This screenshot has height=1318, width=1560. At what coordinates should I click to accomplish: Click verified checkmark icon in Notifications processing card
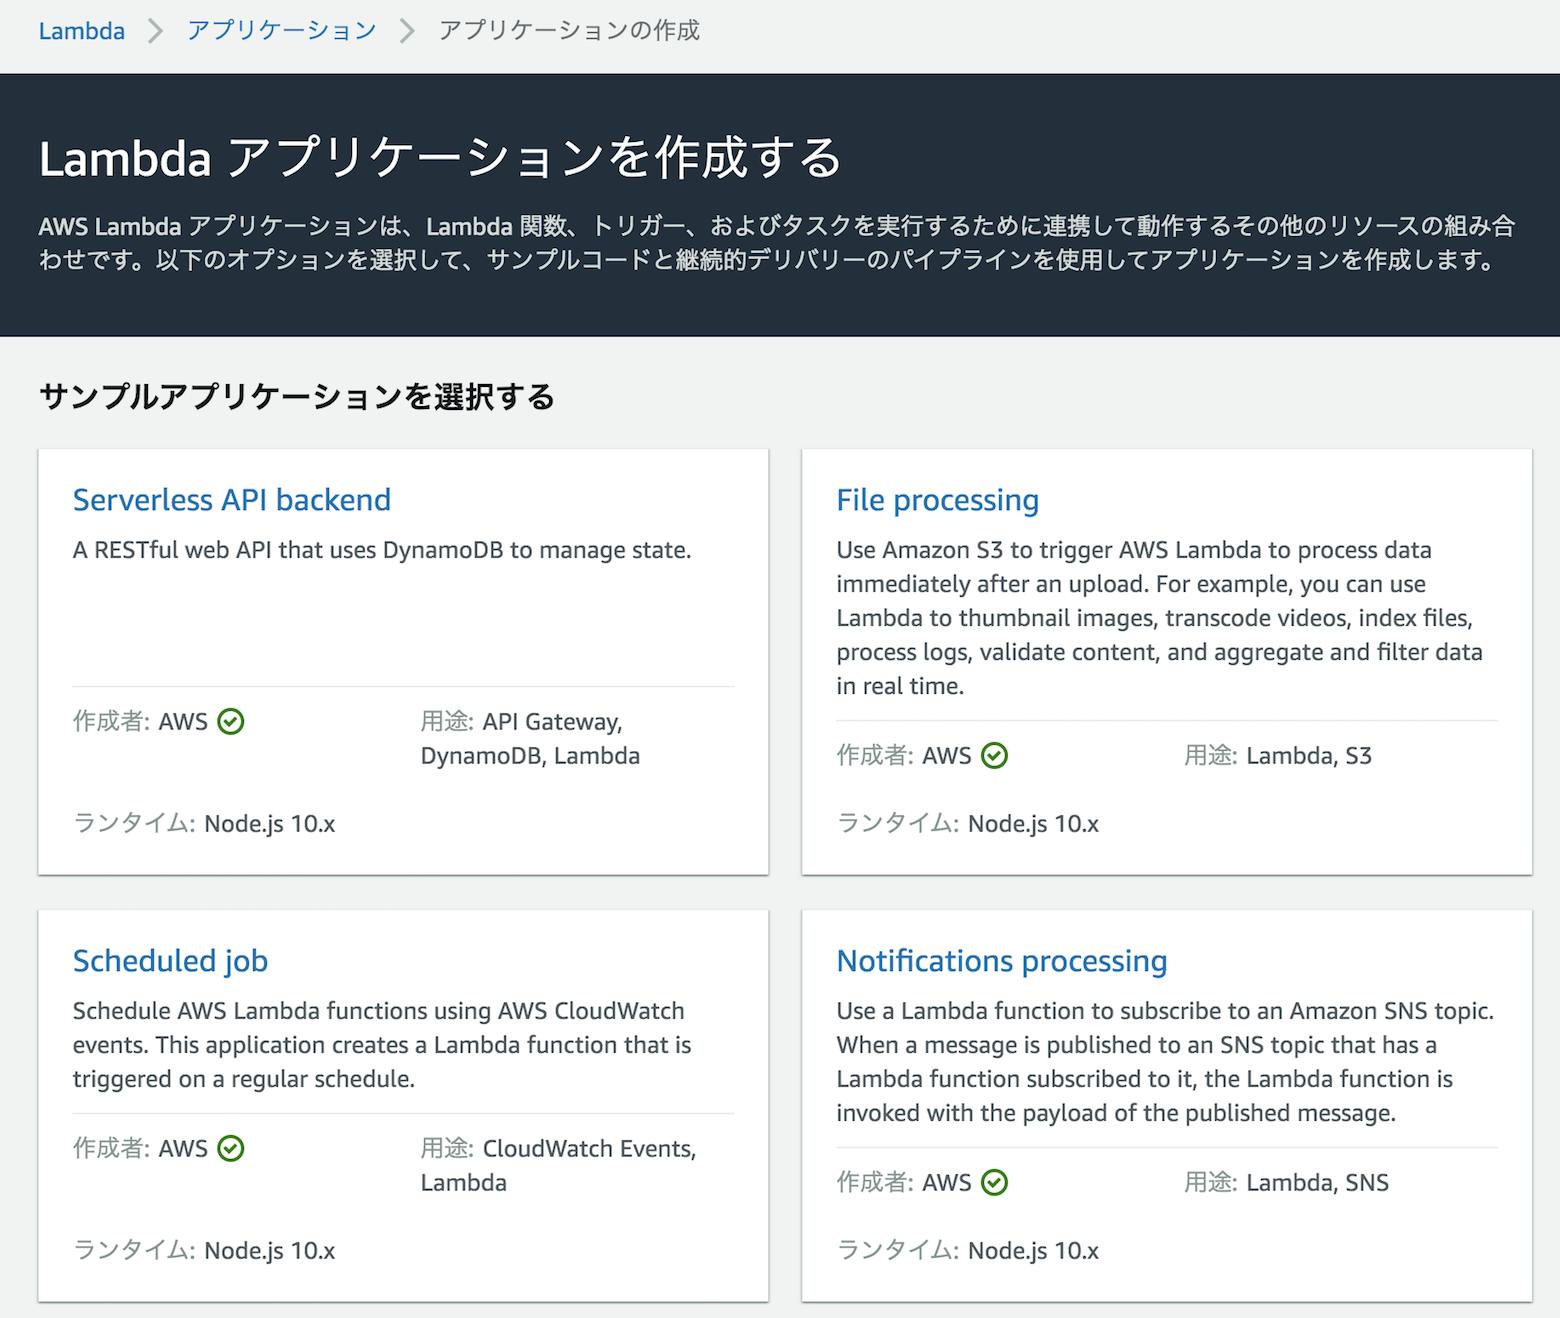[994, 1182]
